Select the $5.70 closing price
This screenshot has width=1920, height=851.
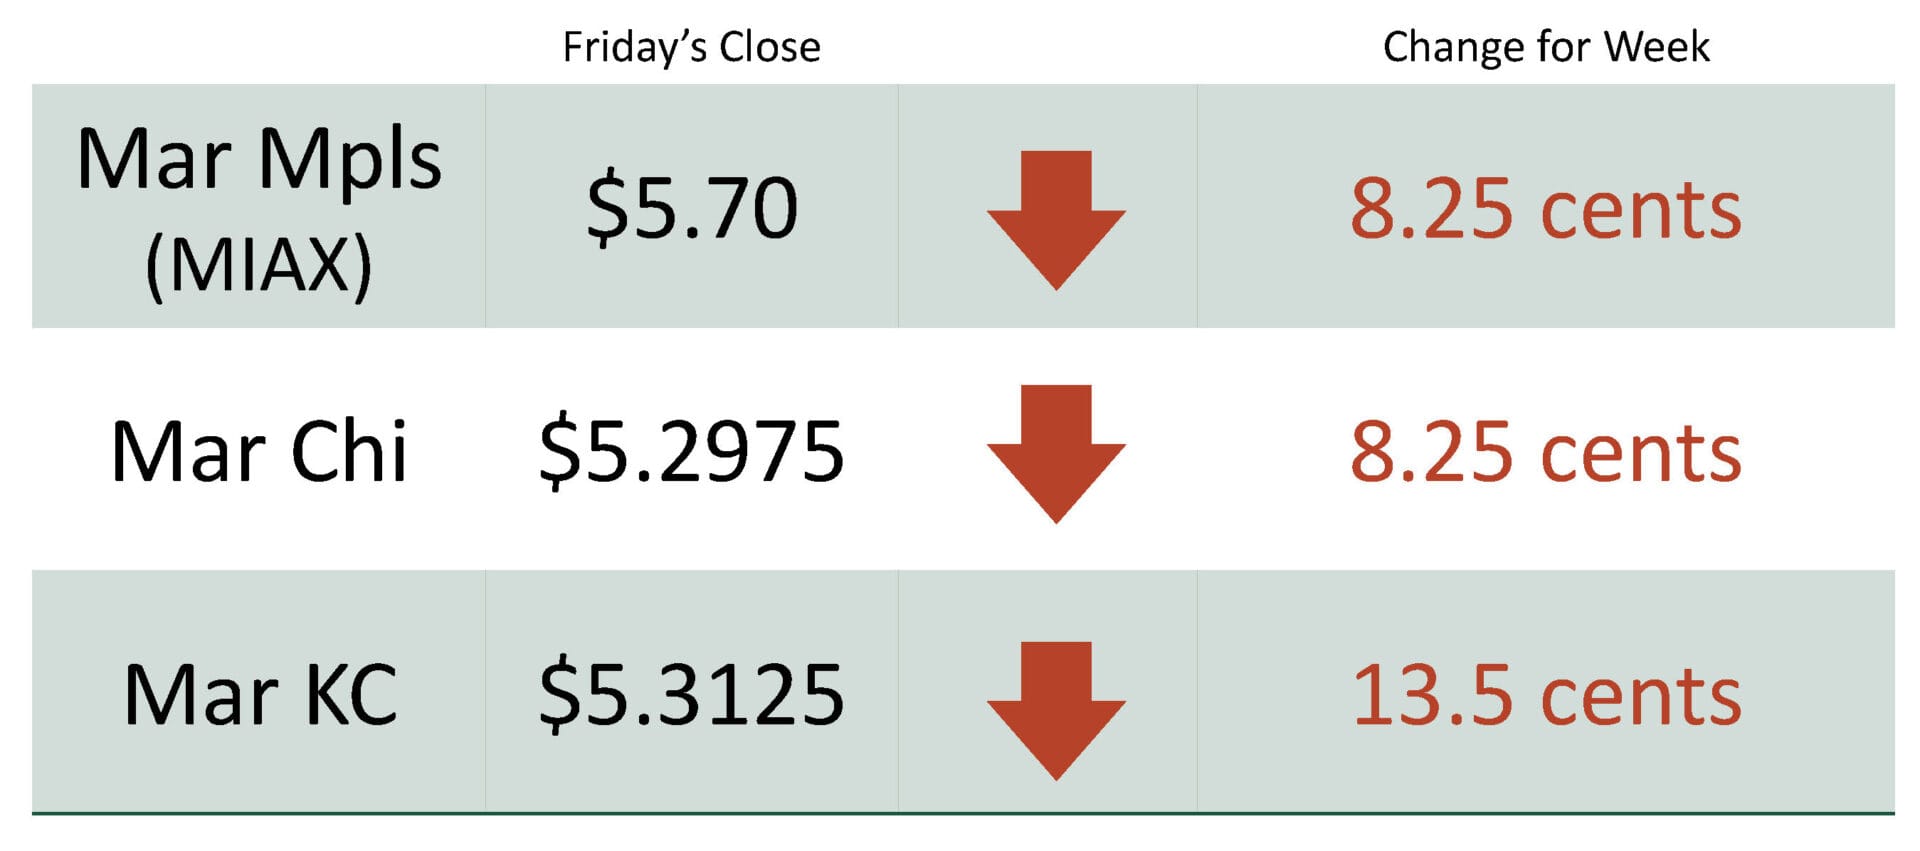pos(692,208)
